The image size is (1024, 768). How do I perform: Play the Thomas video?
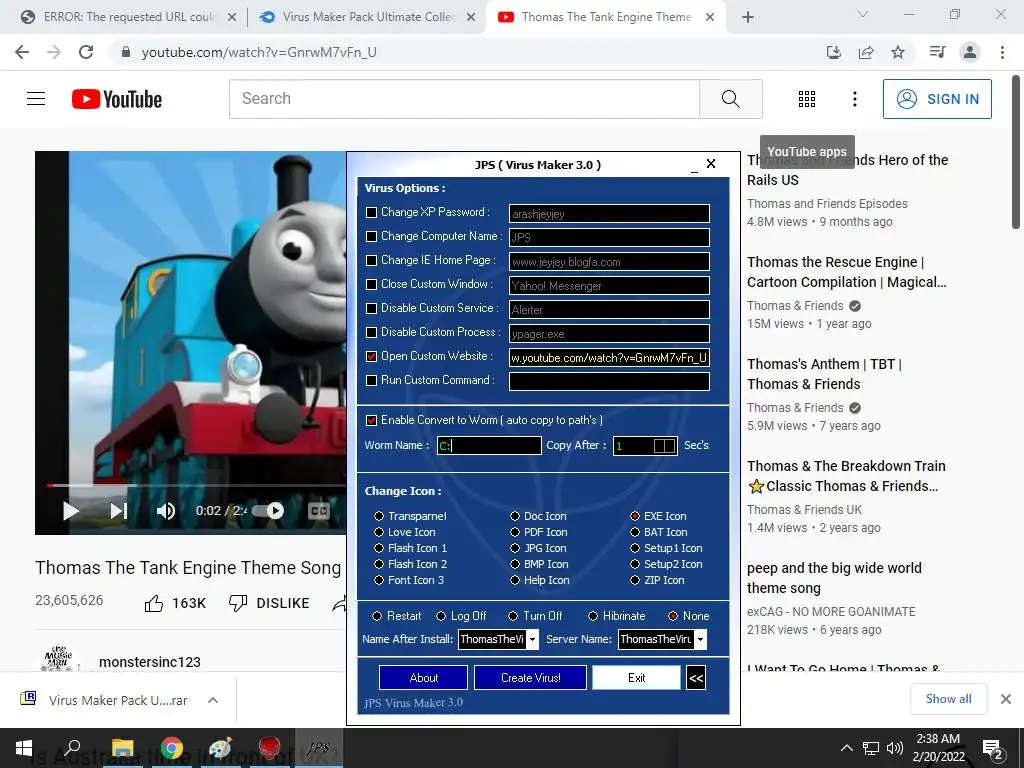[70, 511]
